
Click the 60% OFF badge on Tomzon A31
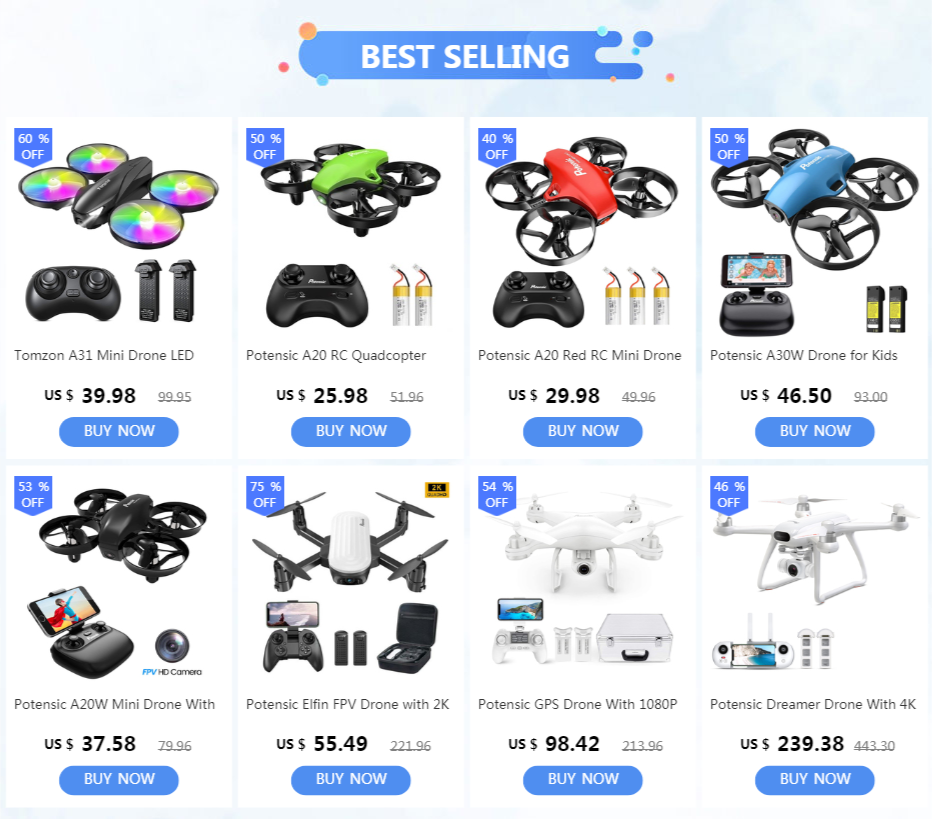(33, 146)
